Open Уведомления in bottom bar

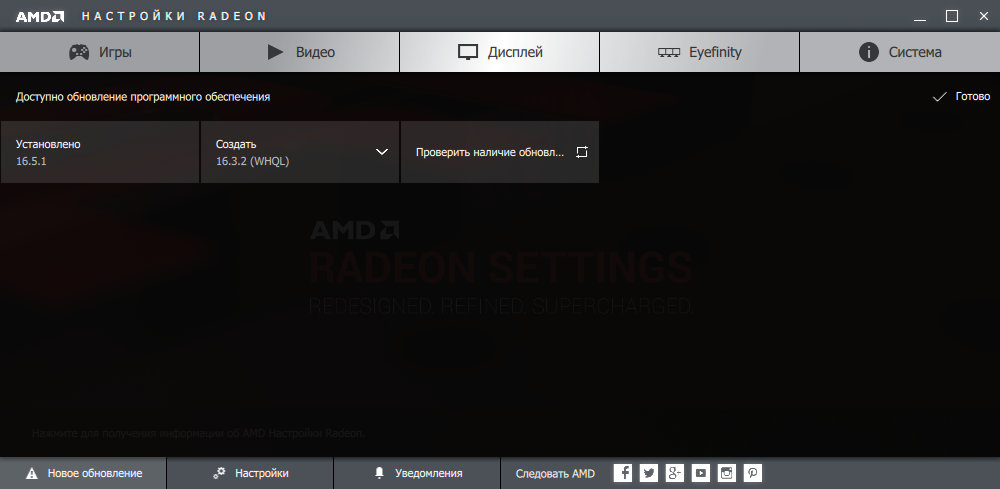point(417,473)
